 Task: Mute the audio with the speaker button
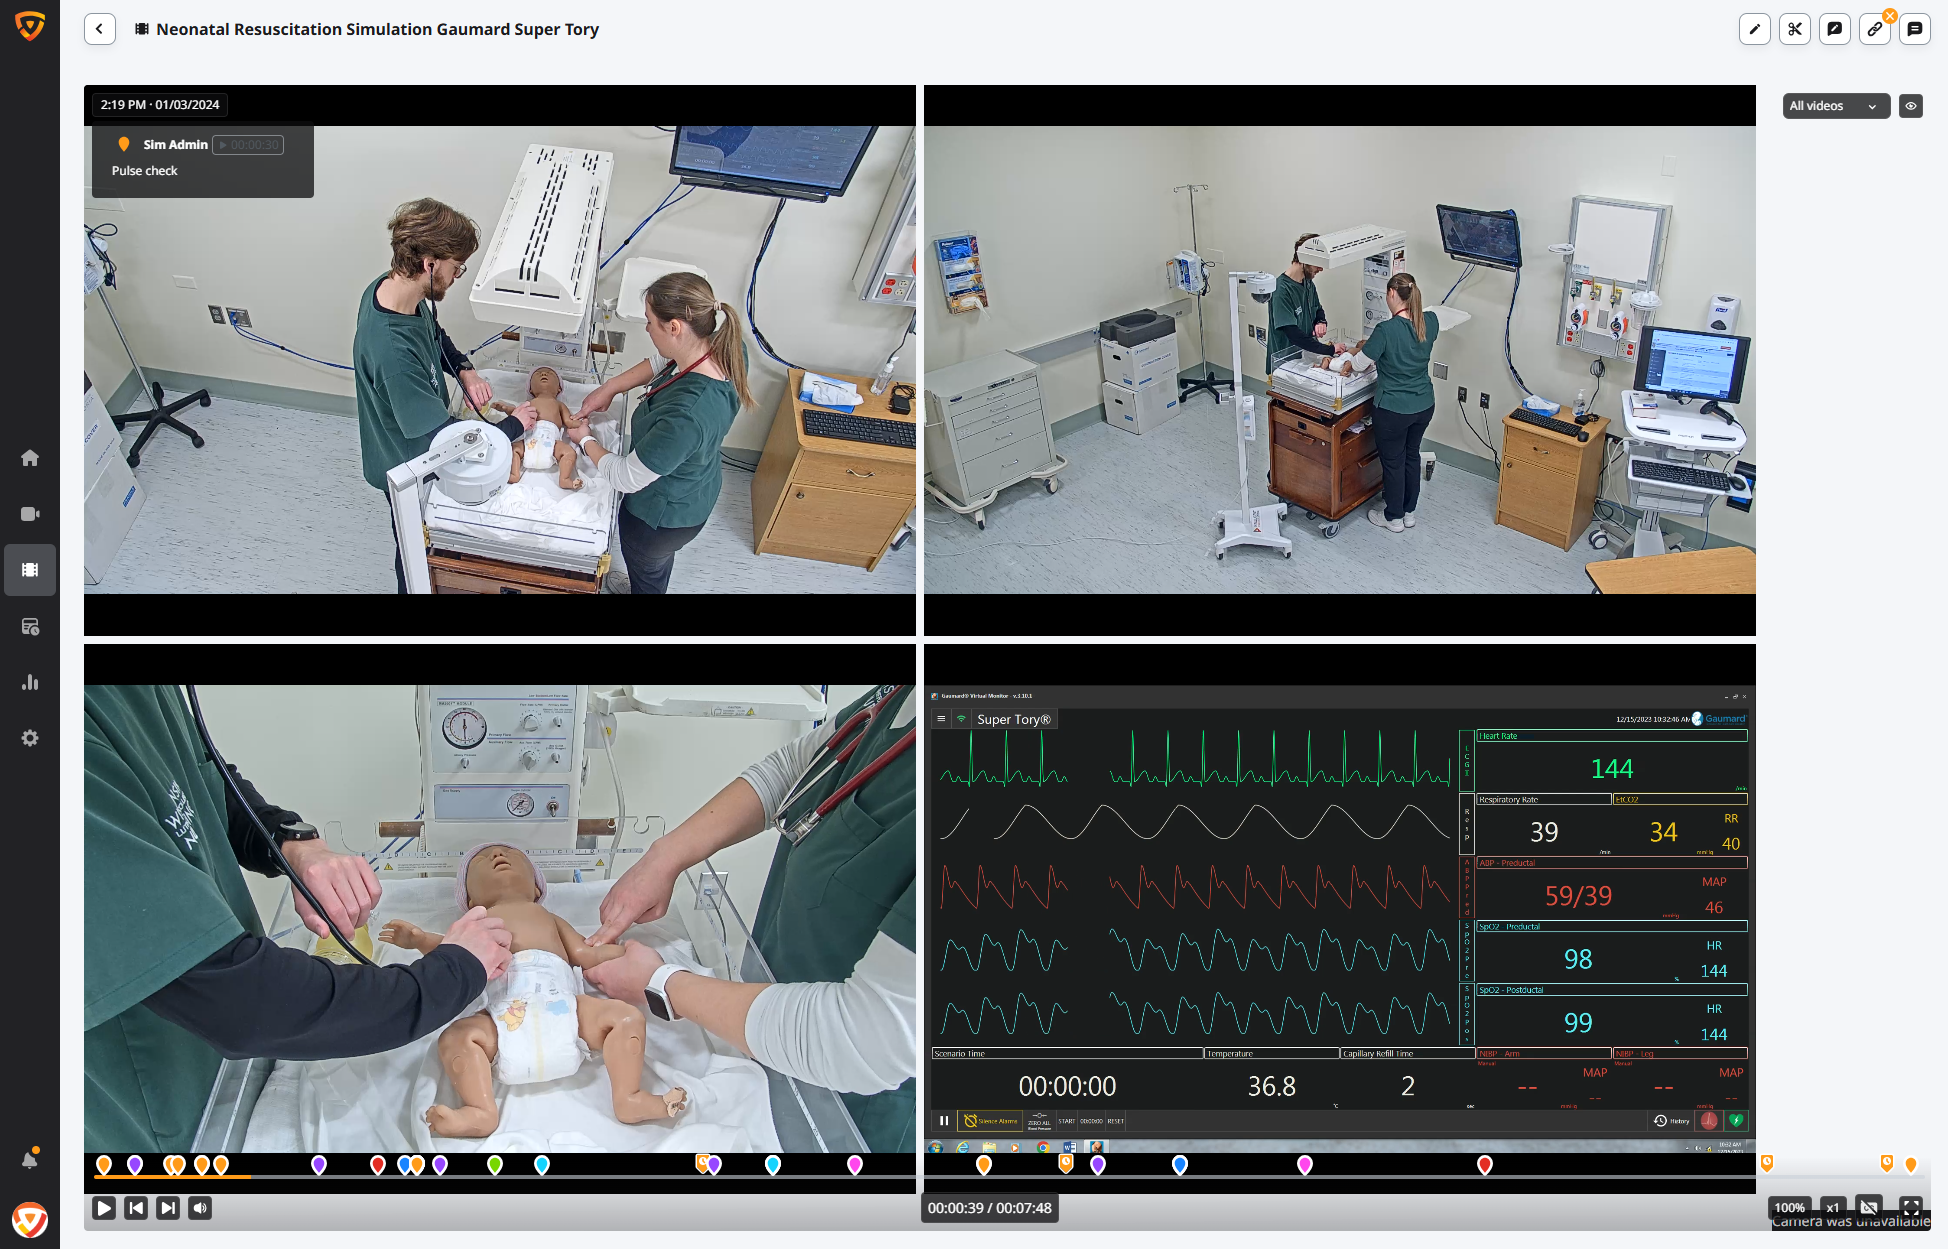200,1208
